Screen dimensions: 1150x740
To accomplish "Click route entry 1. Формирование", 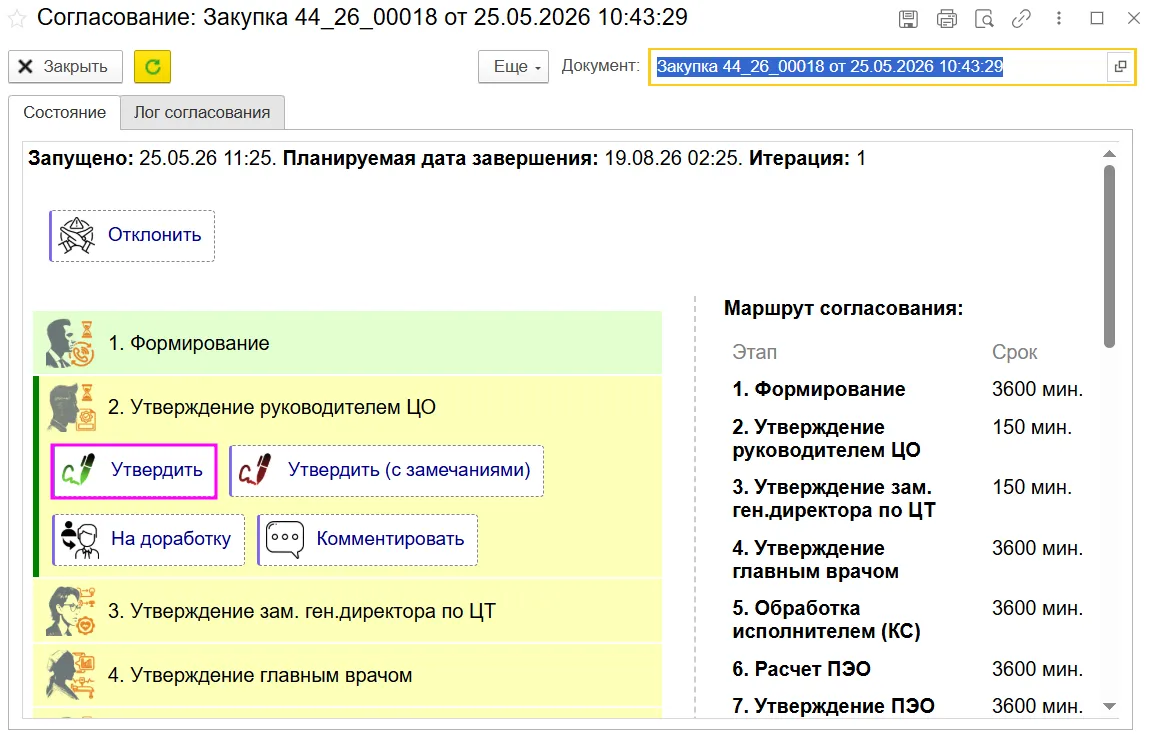I will point(818,389).
